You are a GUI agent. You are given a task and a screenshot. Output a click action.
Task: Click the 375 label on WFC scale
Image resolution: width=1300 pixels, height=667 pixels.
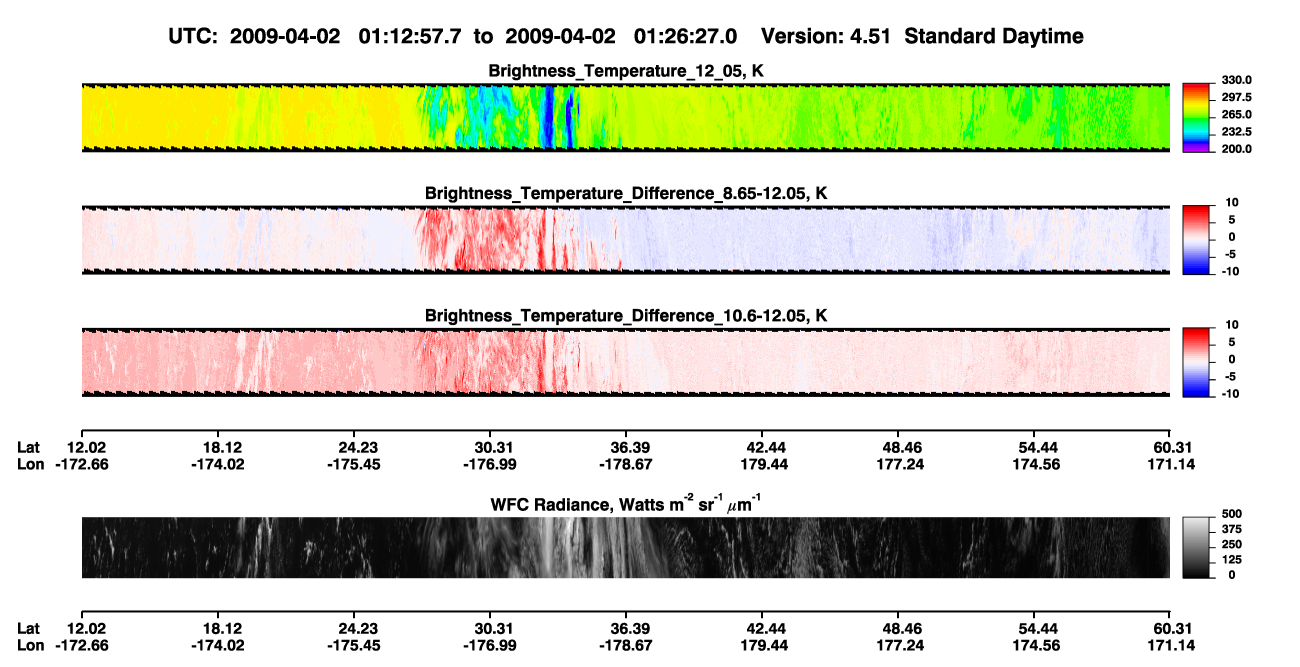(x=1231, y=531)
